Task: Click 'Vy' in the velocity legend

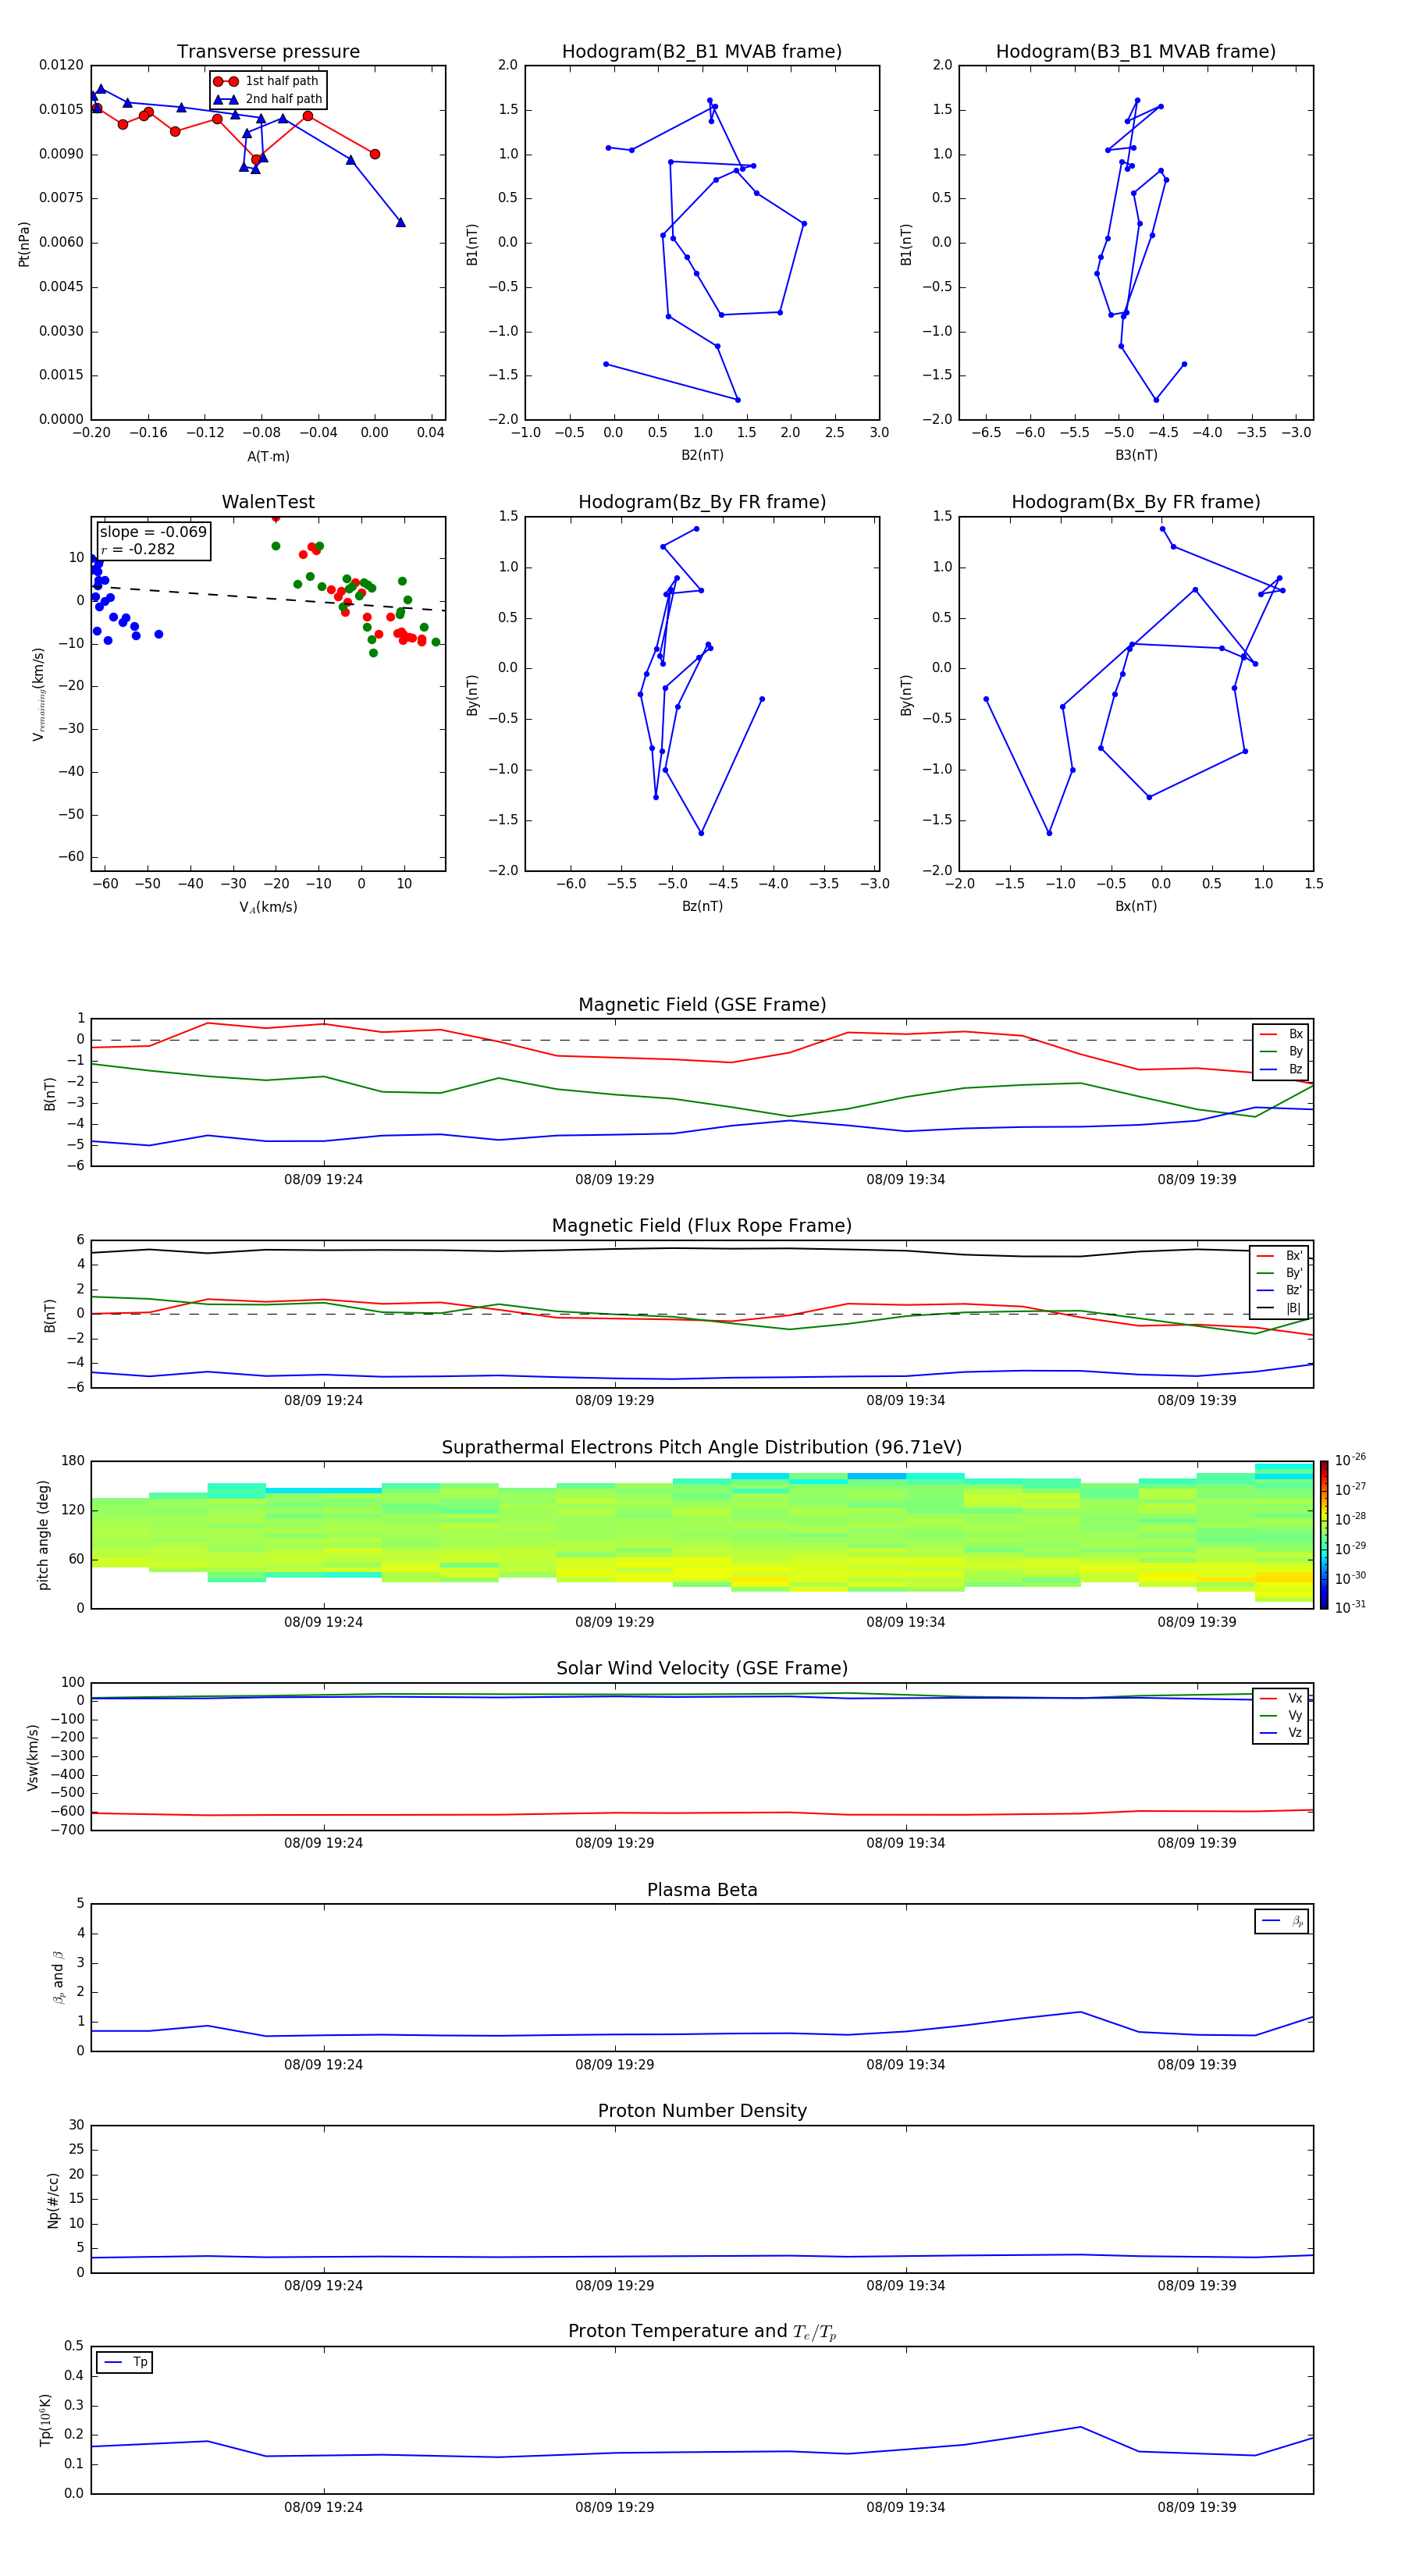Action: pos(1295,1716)
